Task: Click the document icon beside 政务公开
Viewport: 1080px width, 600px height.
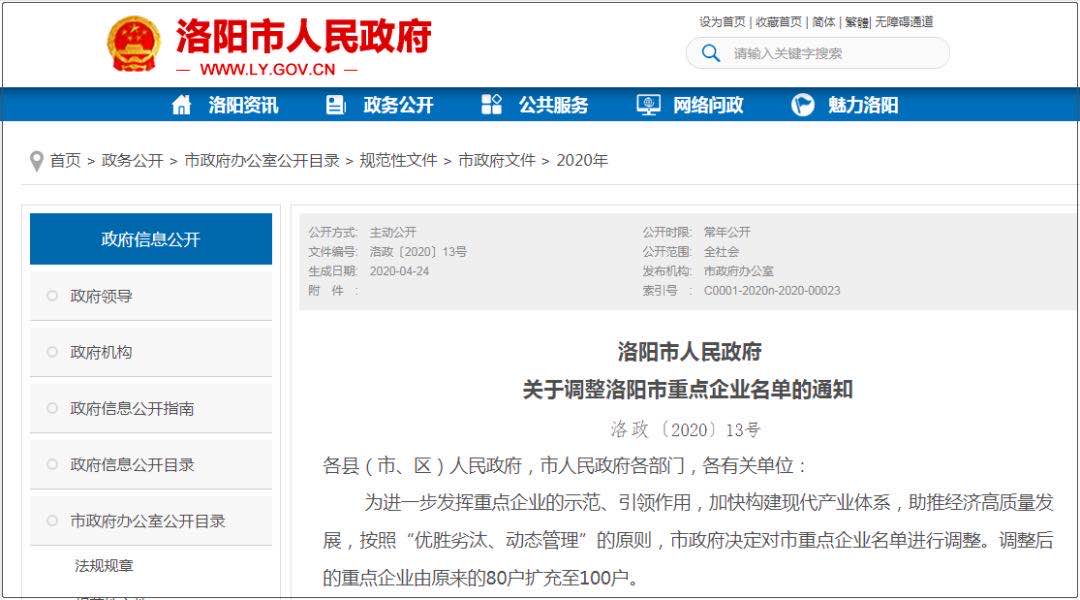Action: 336,105
